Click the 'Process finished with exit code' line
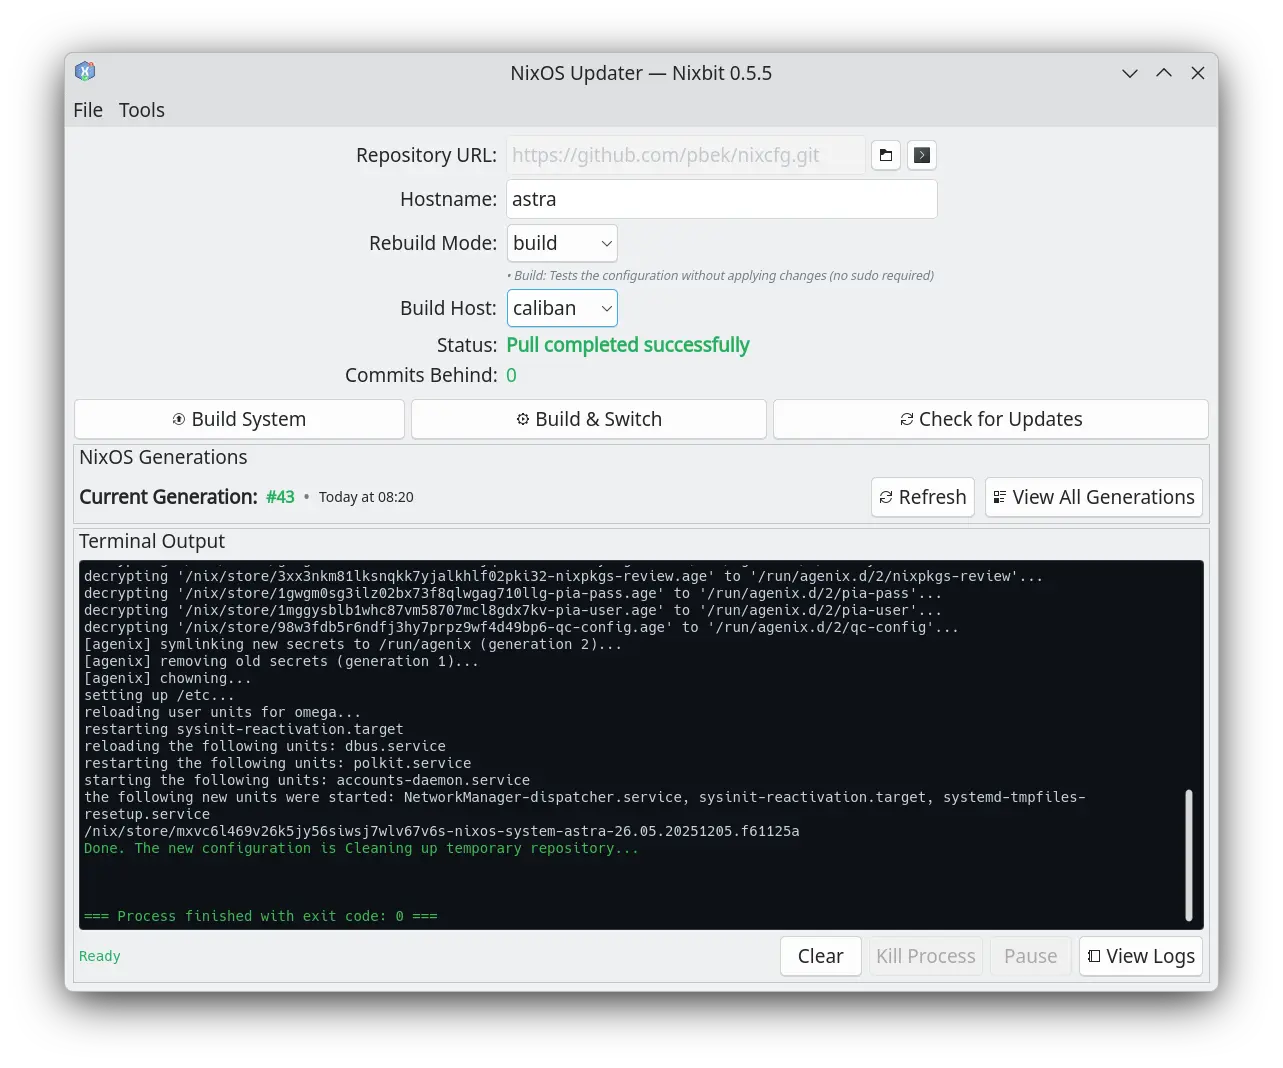 point(261,916)
